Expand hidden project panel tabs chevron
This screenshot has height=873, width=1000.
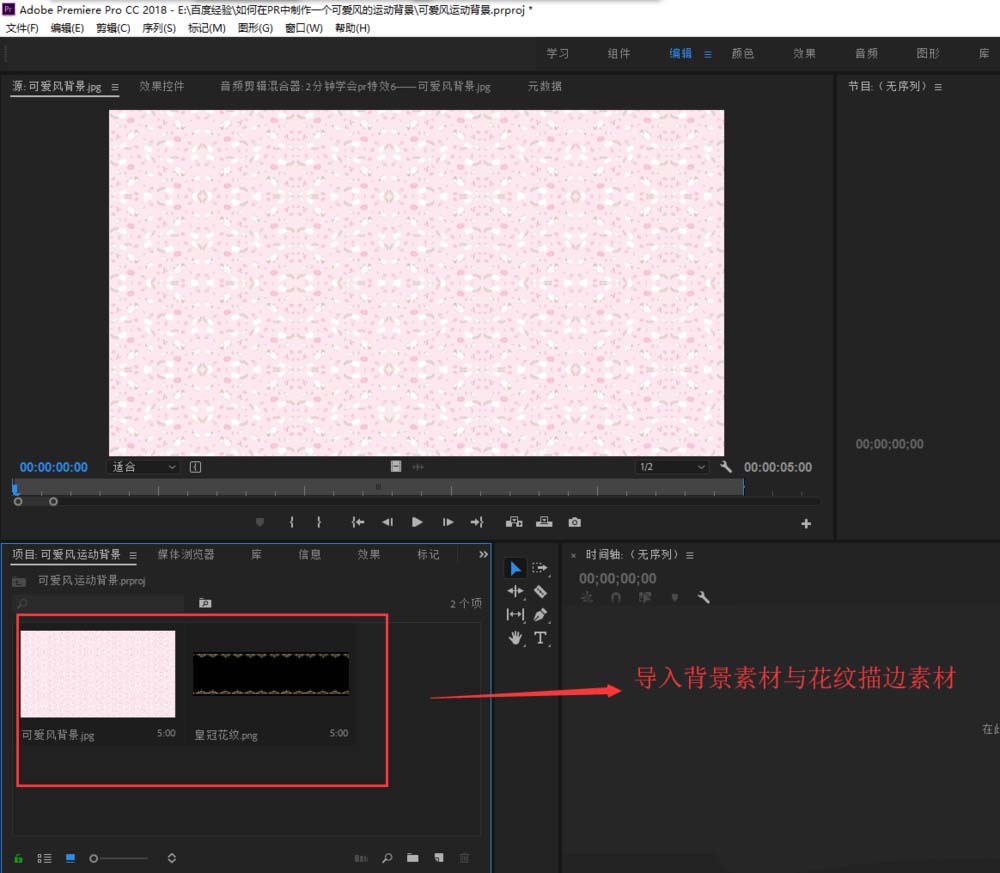tap(483, 554)
